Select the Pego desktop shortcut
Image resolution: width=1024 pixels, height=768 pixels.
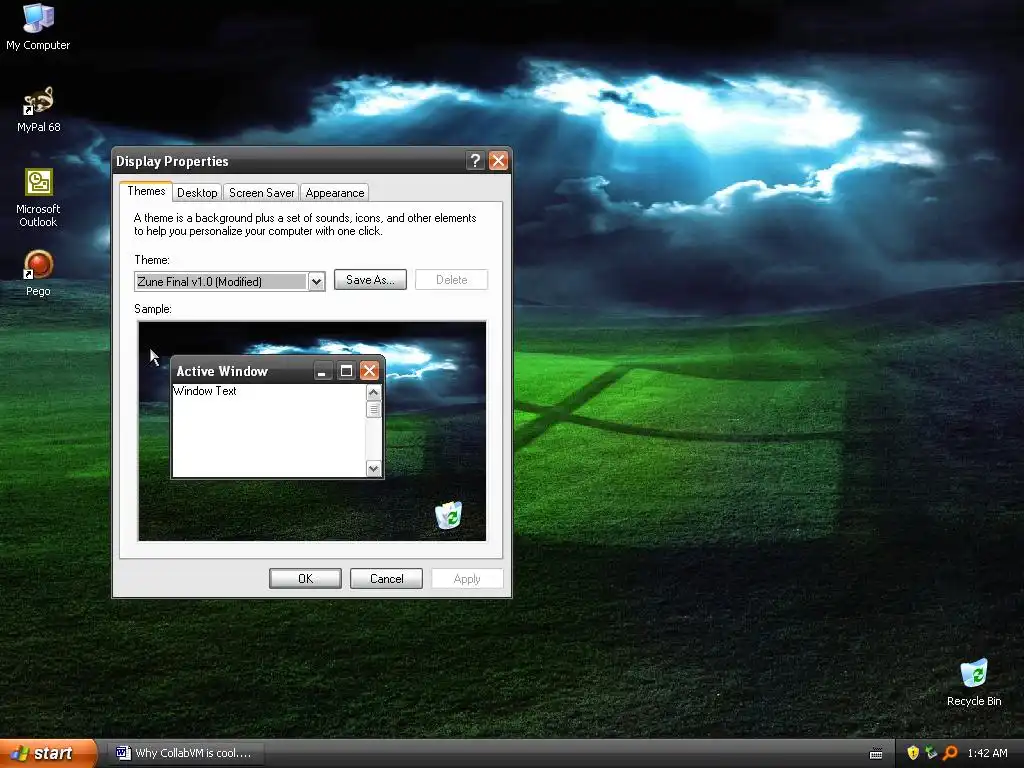tap(38, 274)
